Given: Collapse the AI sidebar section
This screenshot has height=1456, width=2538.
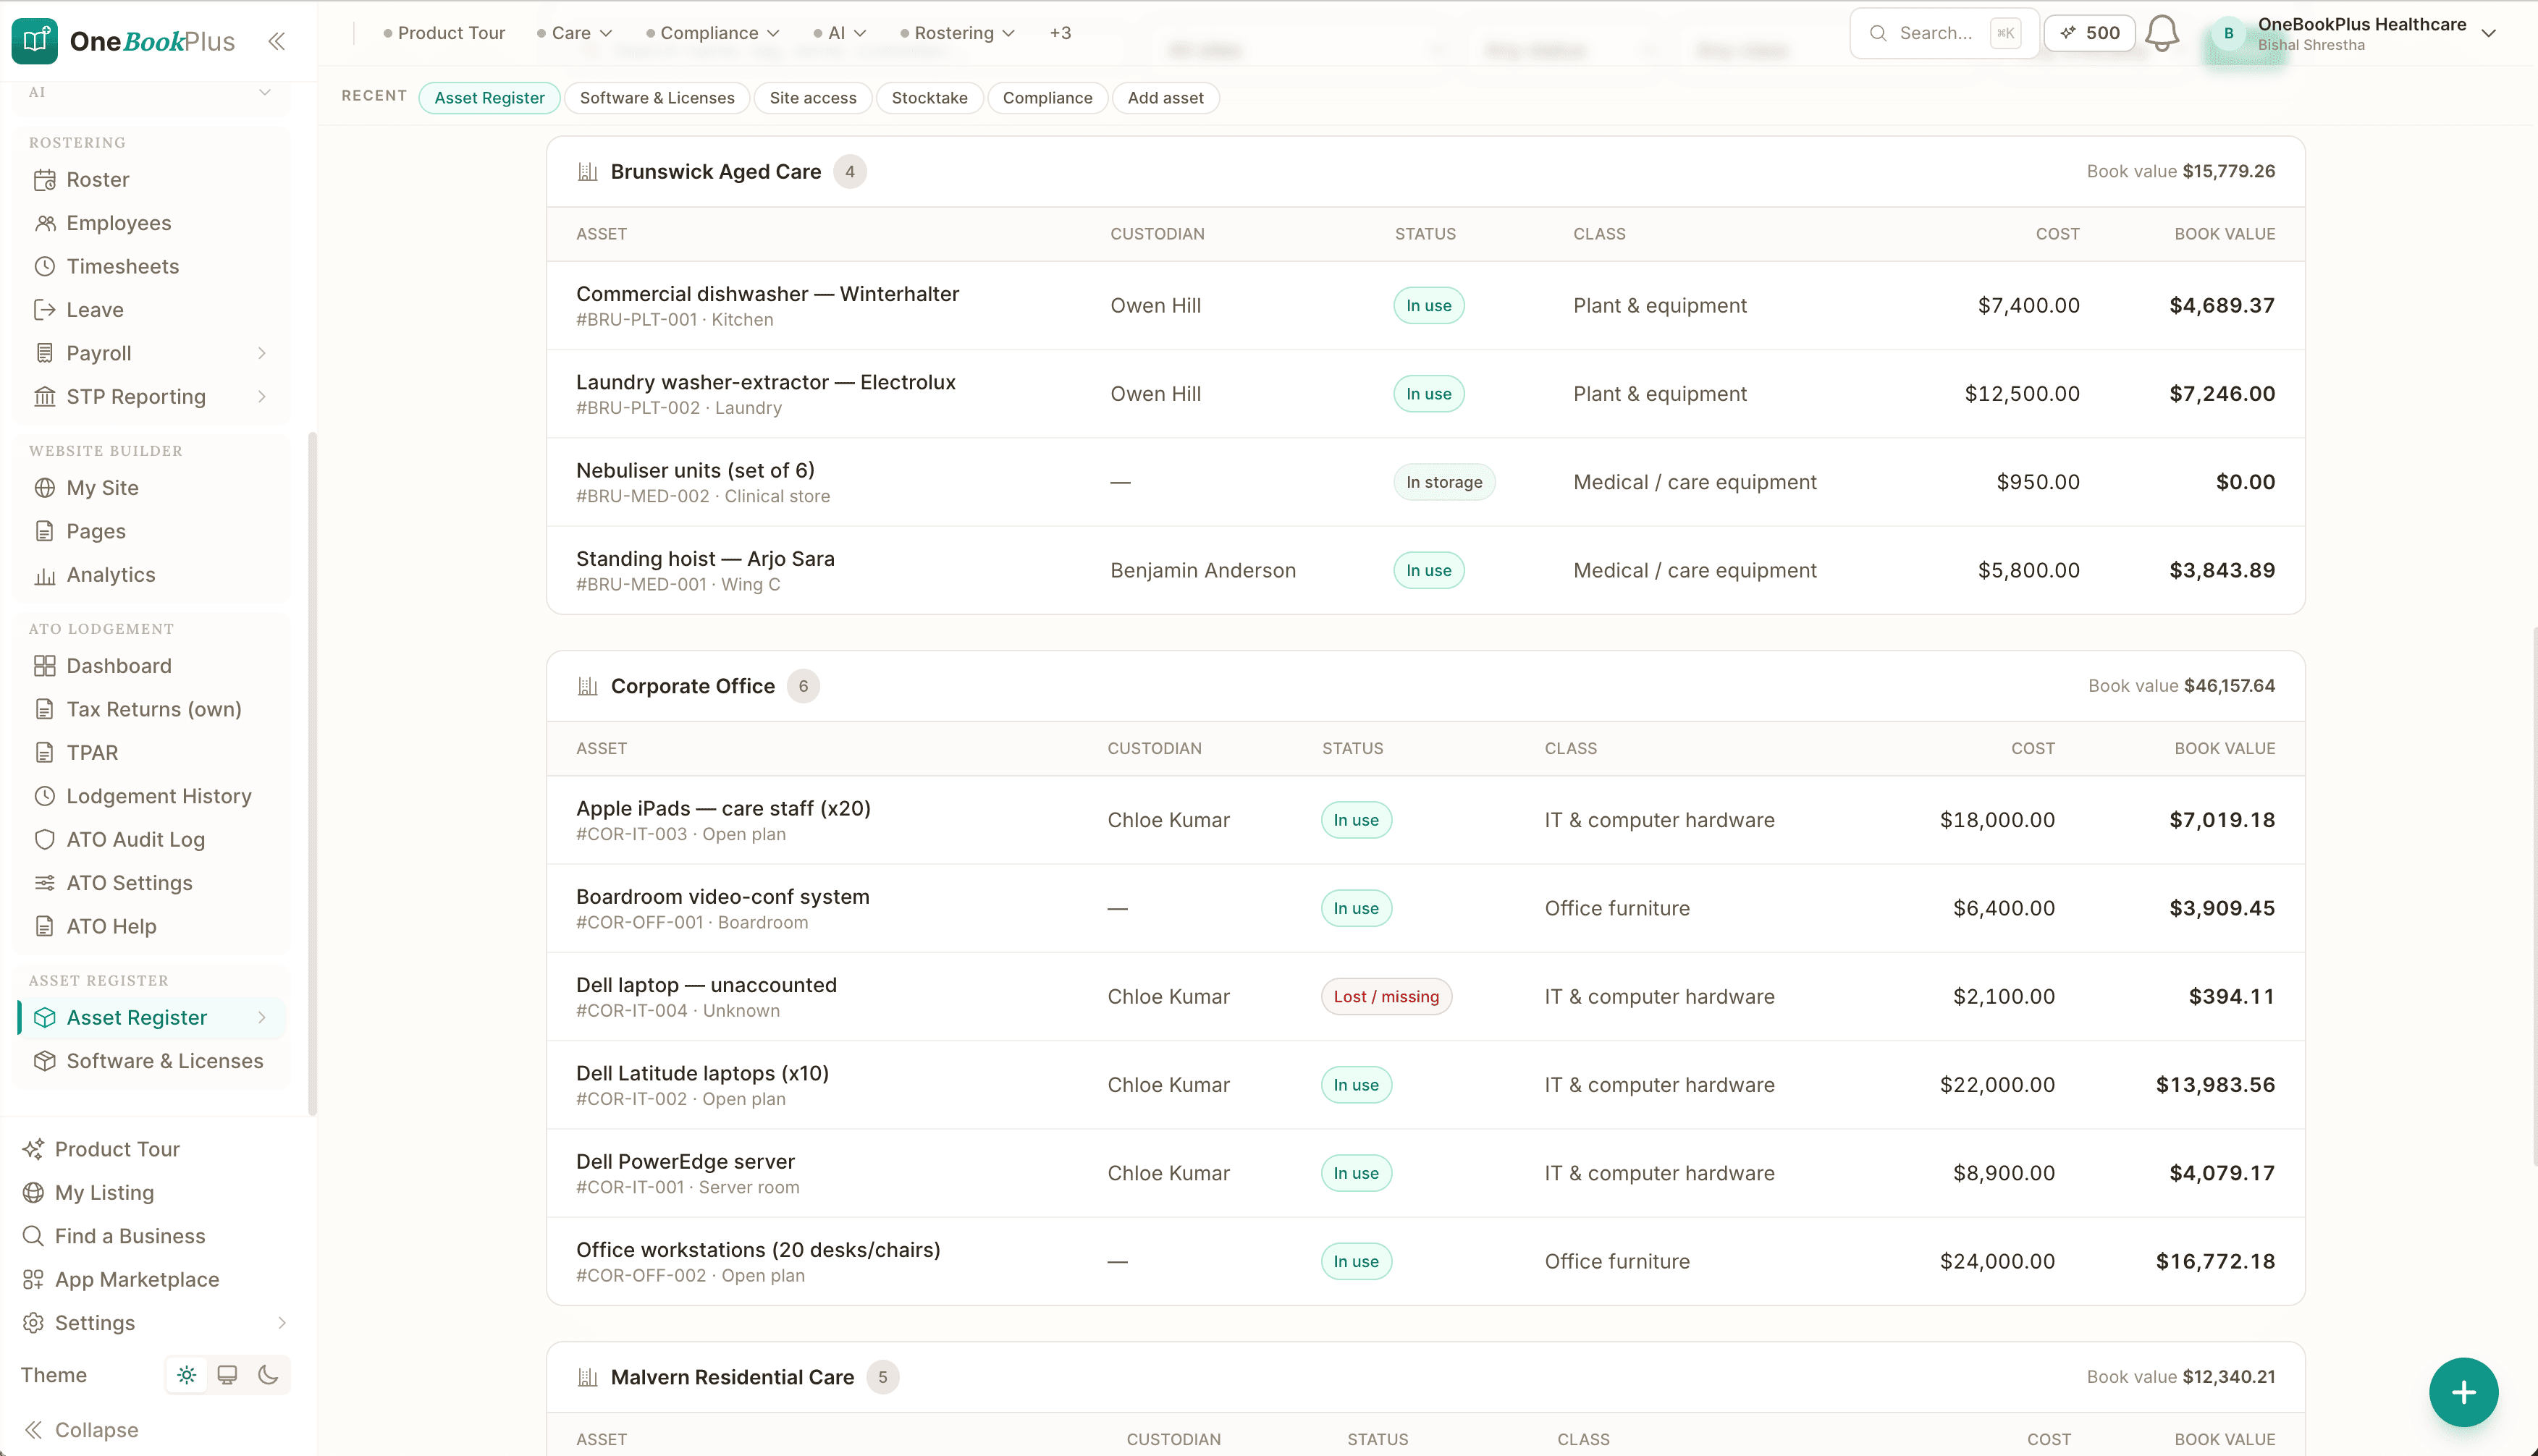Looking at the screenshot, I should pyautogui.click(x=265, y=92).
